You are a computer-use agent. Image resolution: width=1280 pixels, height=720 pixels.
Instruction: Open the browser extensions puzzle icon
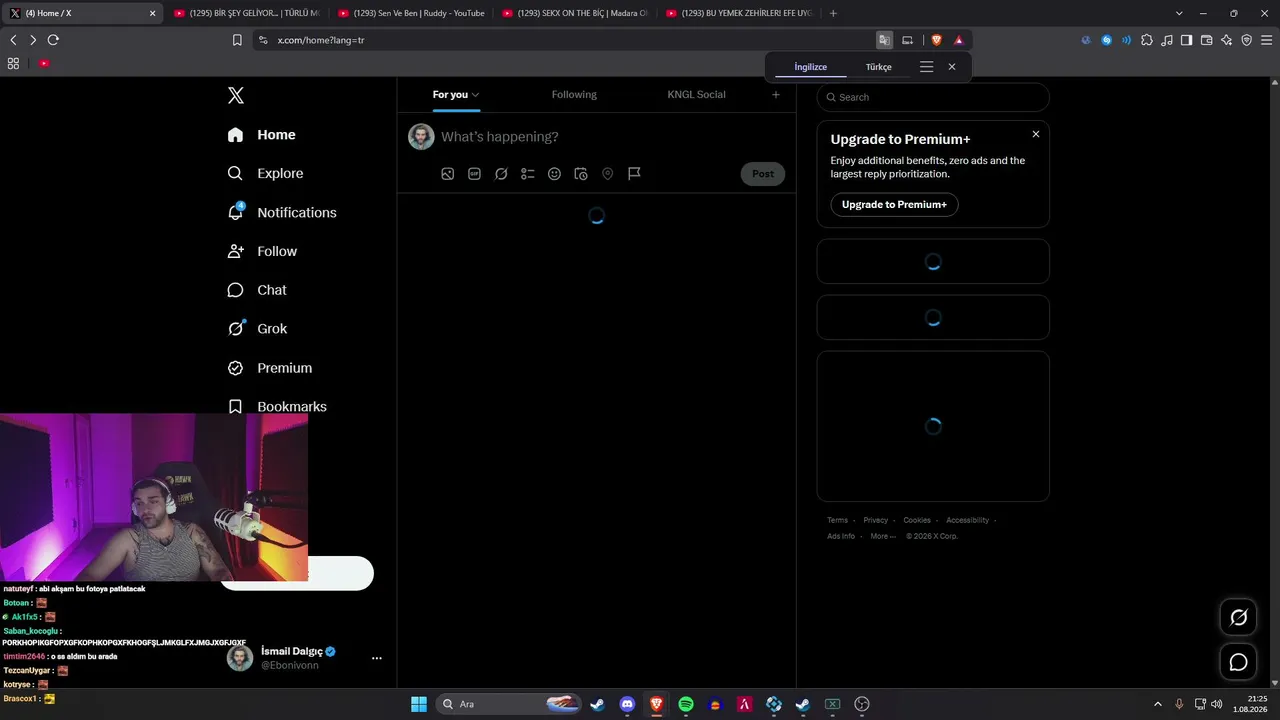click(x=1146, y=40)
